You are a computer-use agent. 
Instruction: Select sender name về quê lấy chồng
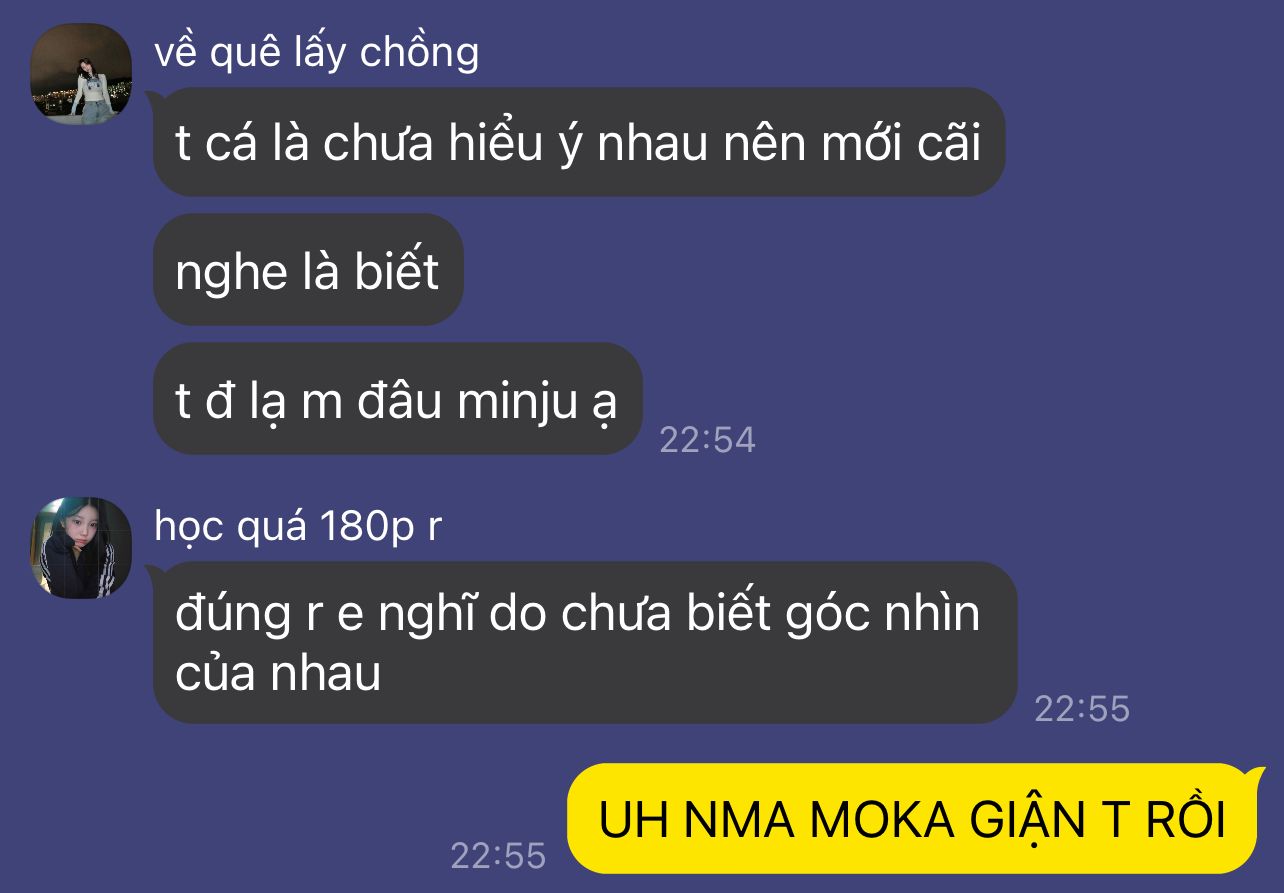317,52
